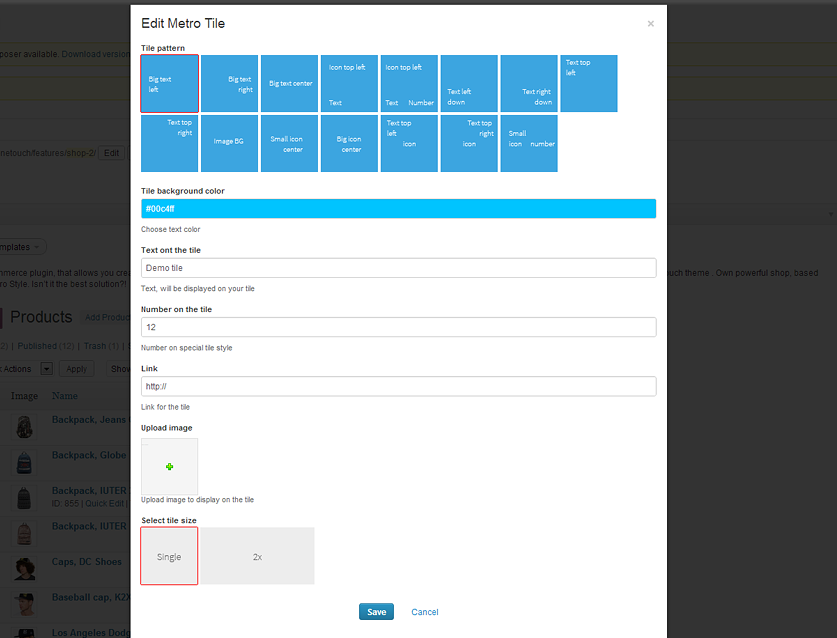Select the 'Text right down' tile pattern

point(529,84)
